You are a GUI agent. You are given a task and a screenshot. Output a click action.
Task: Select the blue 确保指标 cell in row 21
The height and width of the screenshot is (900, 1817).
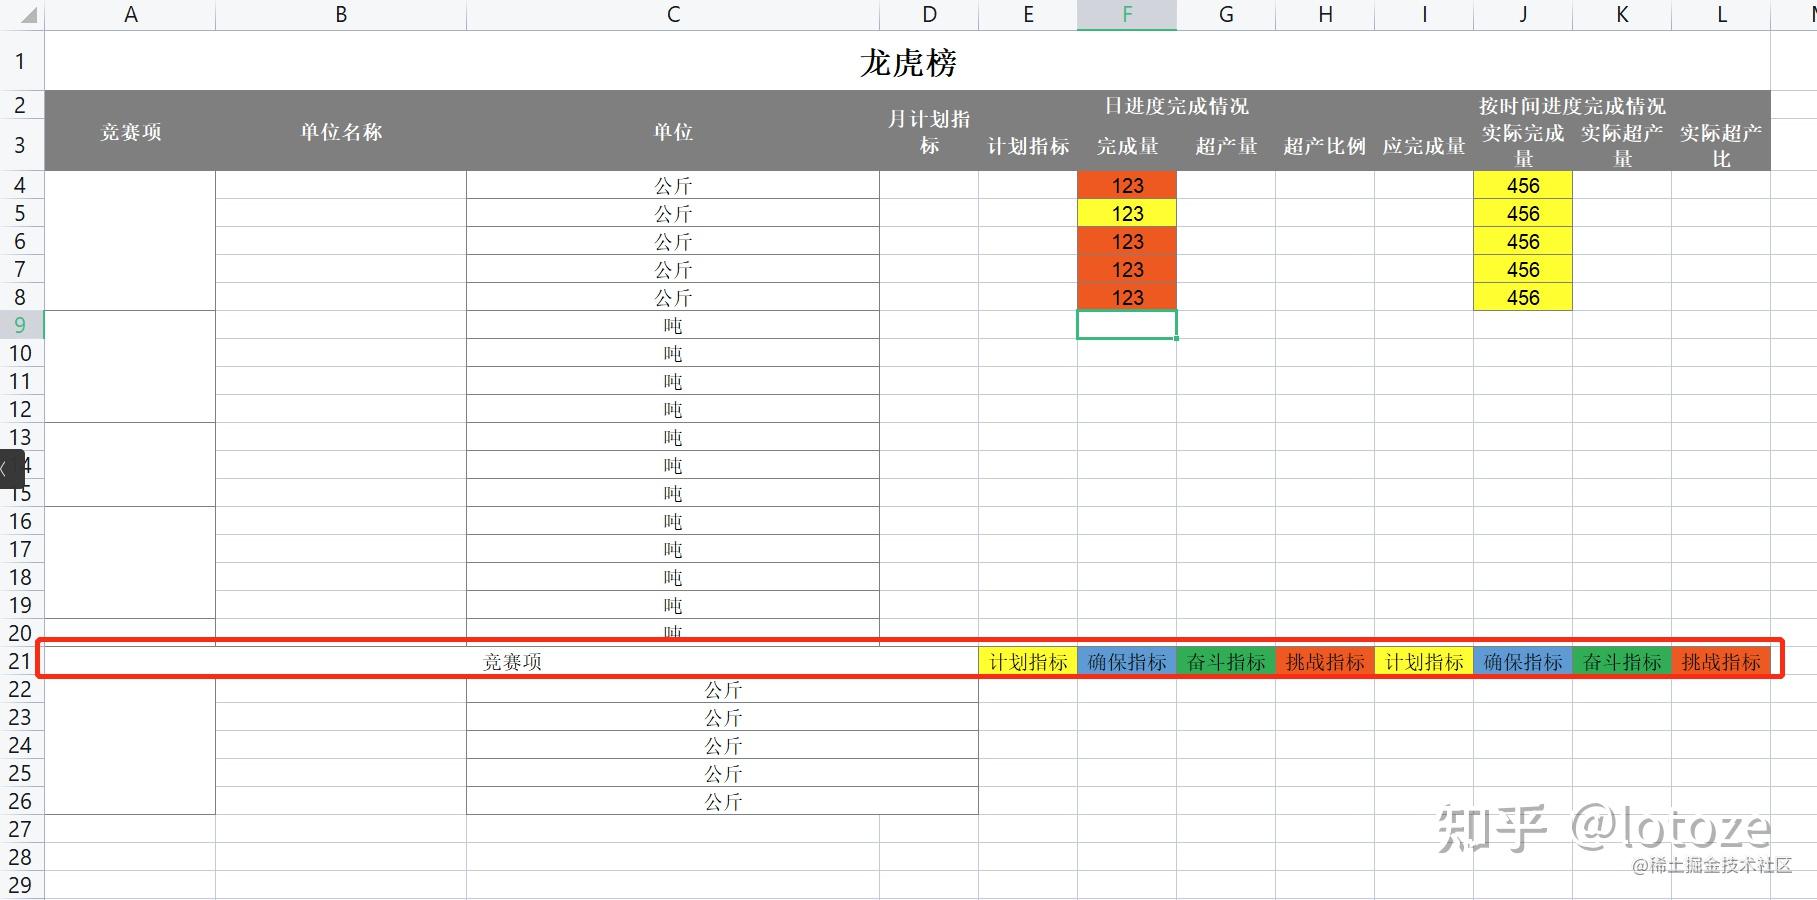(x=1126, y=661)
